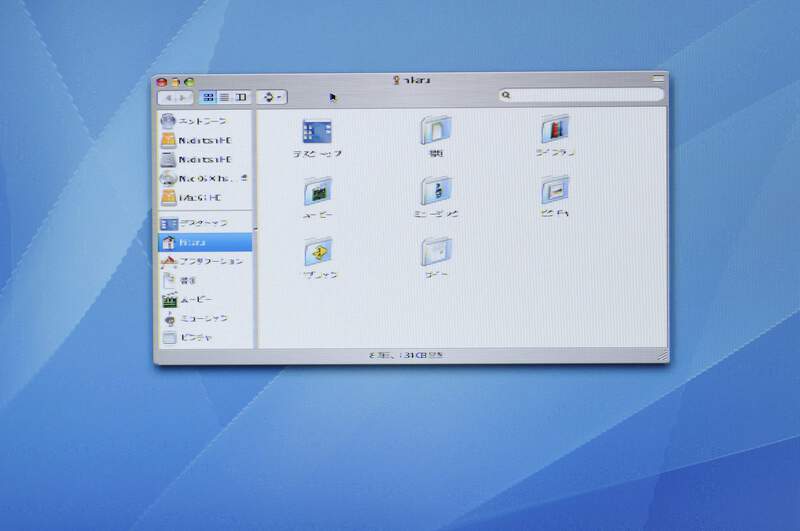Click the Back navigation arrow button
The height and width of the screenshot is (531, 800).
pos(170,98)
